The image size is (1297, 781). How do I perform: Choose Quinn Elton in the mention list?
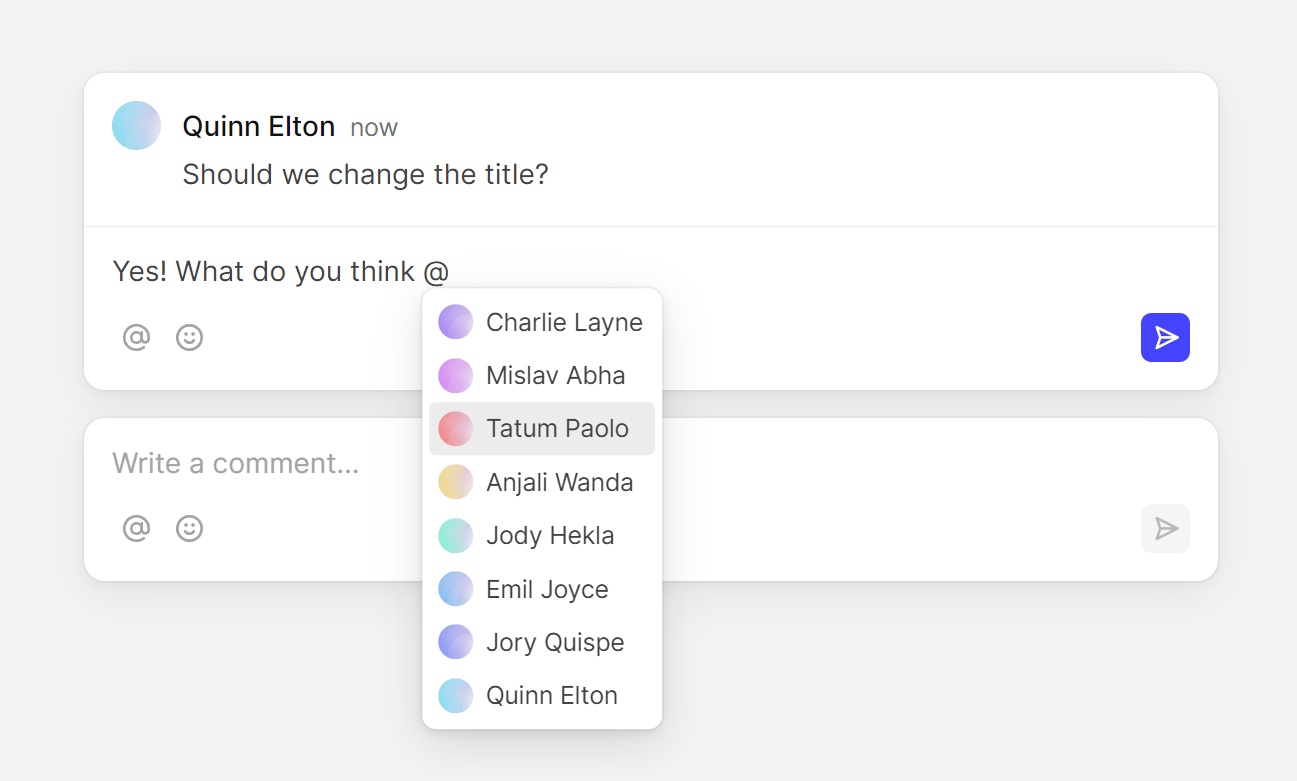551,696
